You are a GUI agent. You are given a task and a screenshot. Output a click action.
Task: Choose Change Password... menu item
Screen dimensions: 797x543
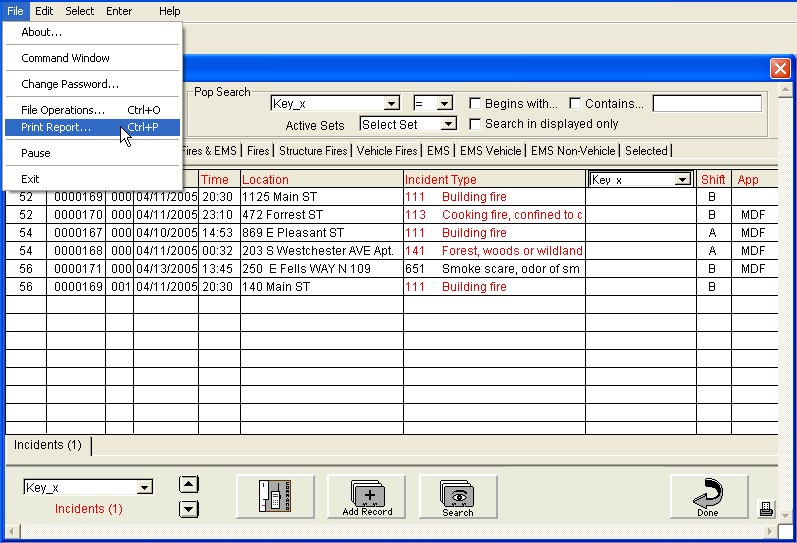click(93, 84)
